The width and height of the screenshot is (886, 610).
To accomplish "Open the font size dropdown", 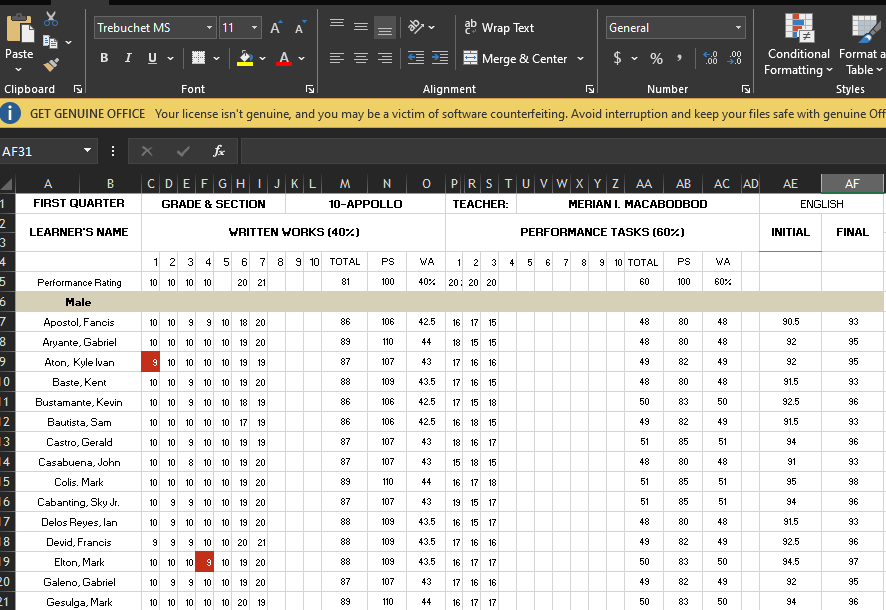I will coord(254,28).
